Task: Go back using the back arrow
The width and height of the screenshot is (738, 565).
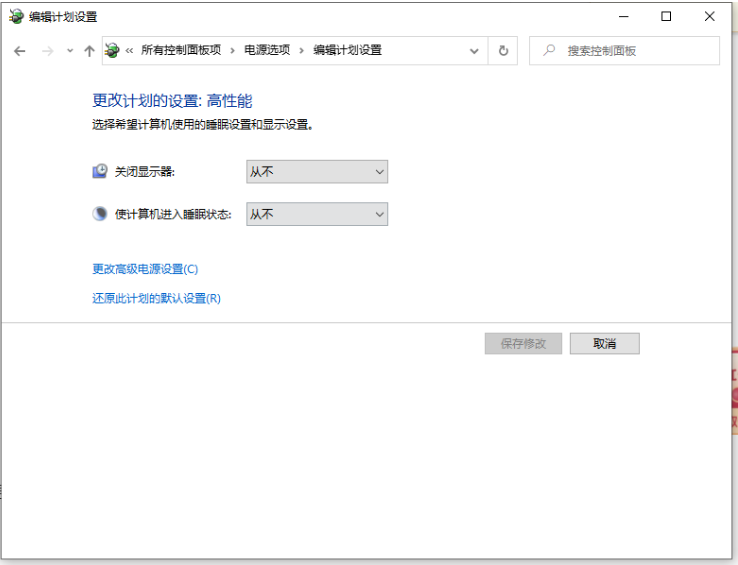Action: coord(20,51)
